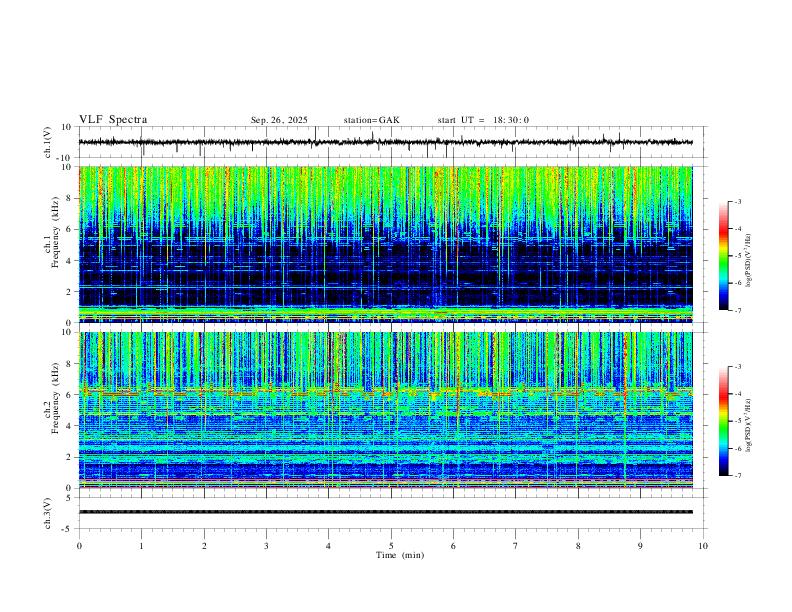Click time axis tick label "5"
This screenshot has height=612, width=792.
coord(391,546)
